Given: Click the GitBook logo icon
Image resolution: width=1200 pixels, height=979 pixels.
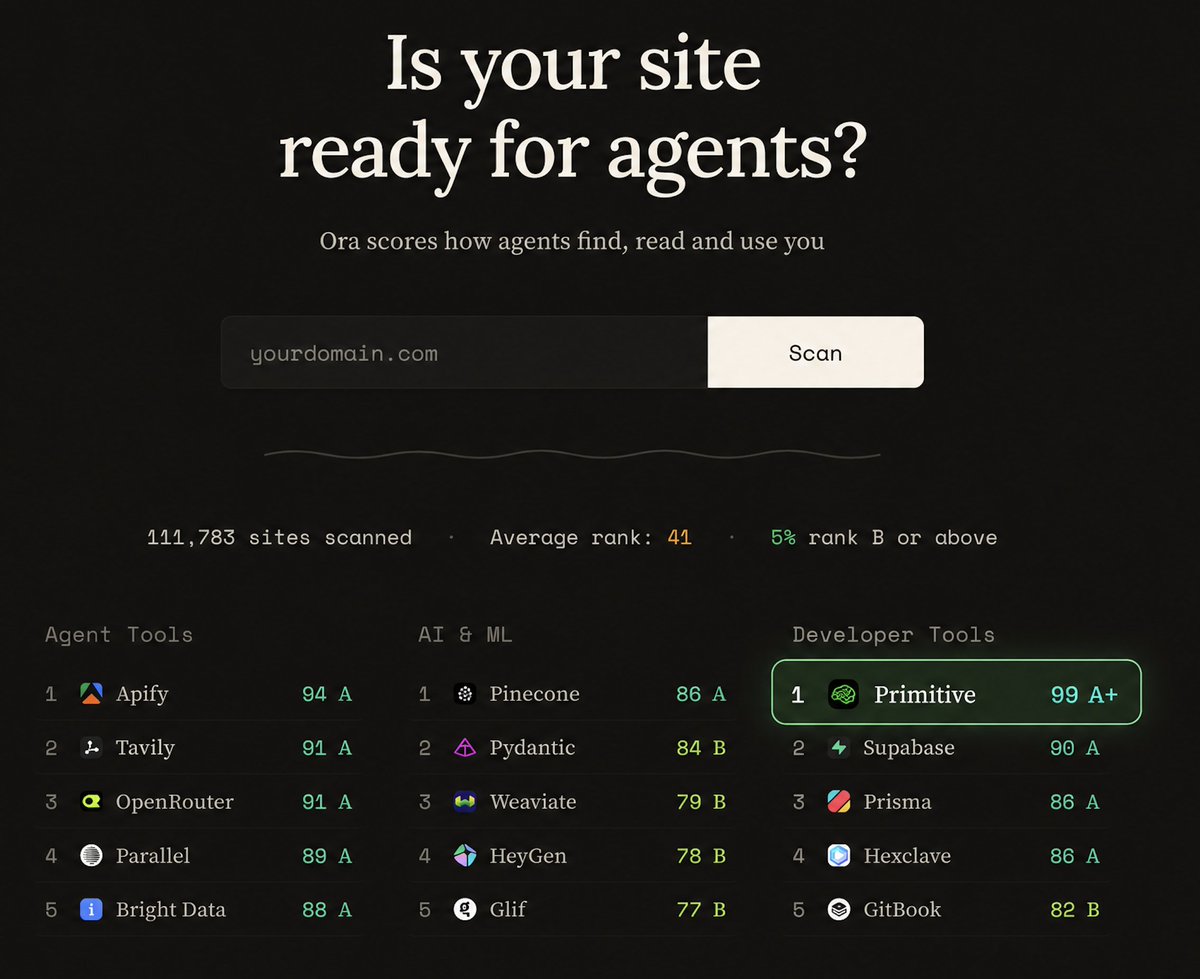Looking at the screenshot, I should 839,910.
